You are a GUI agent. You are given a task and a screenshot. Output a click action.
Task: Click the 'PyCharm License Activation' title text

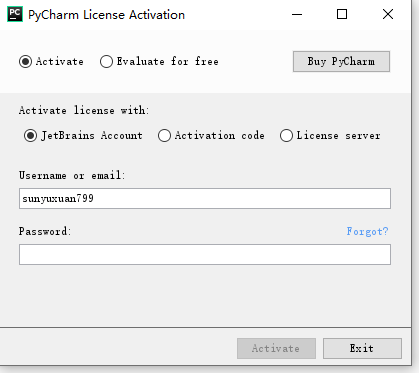point(106,15)
